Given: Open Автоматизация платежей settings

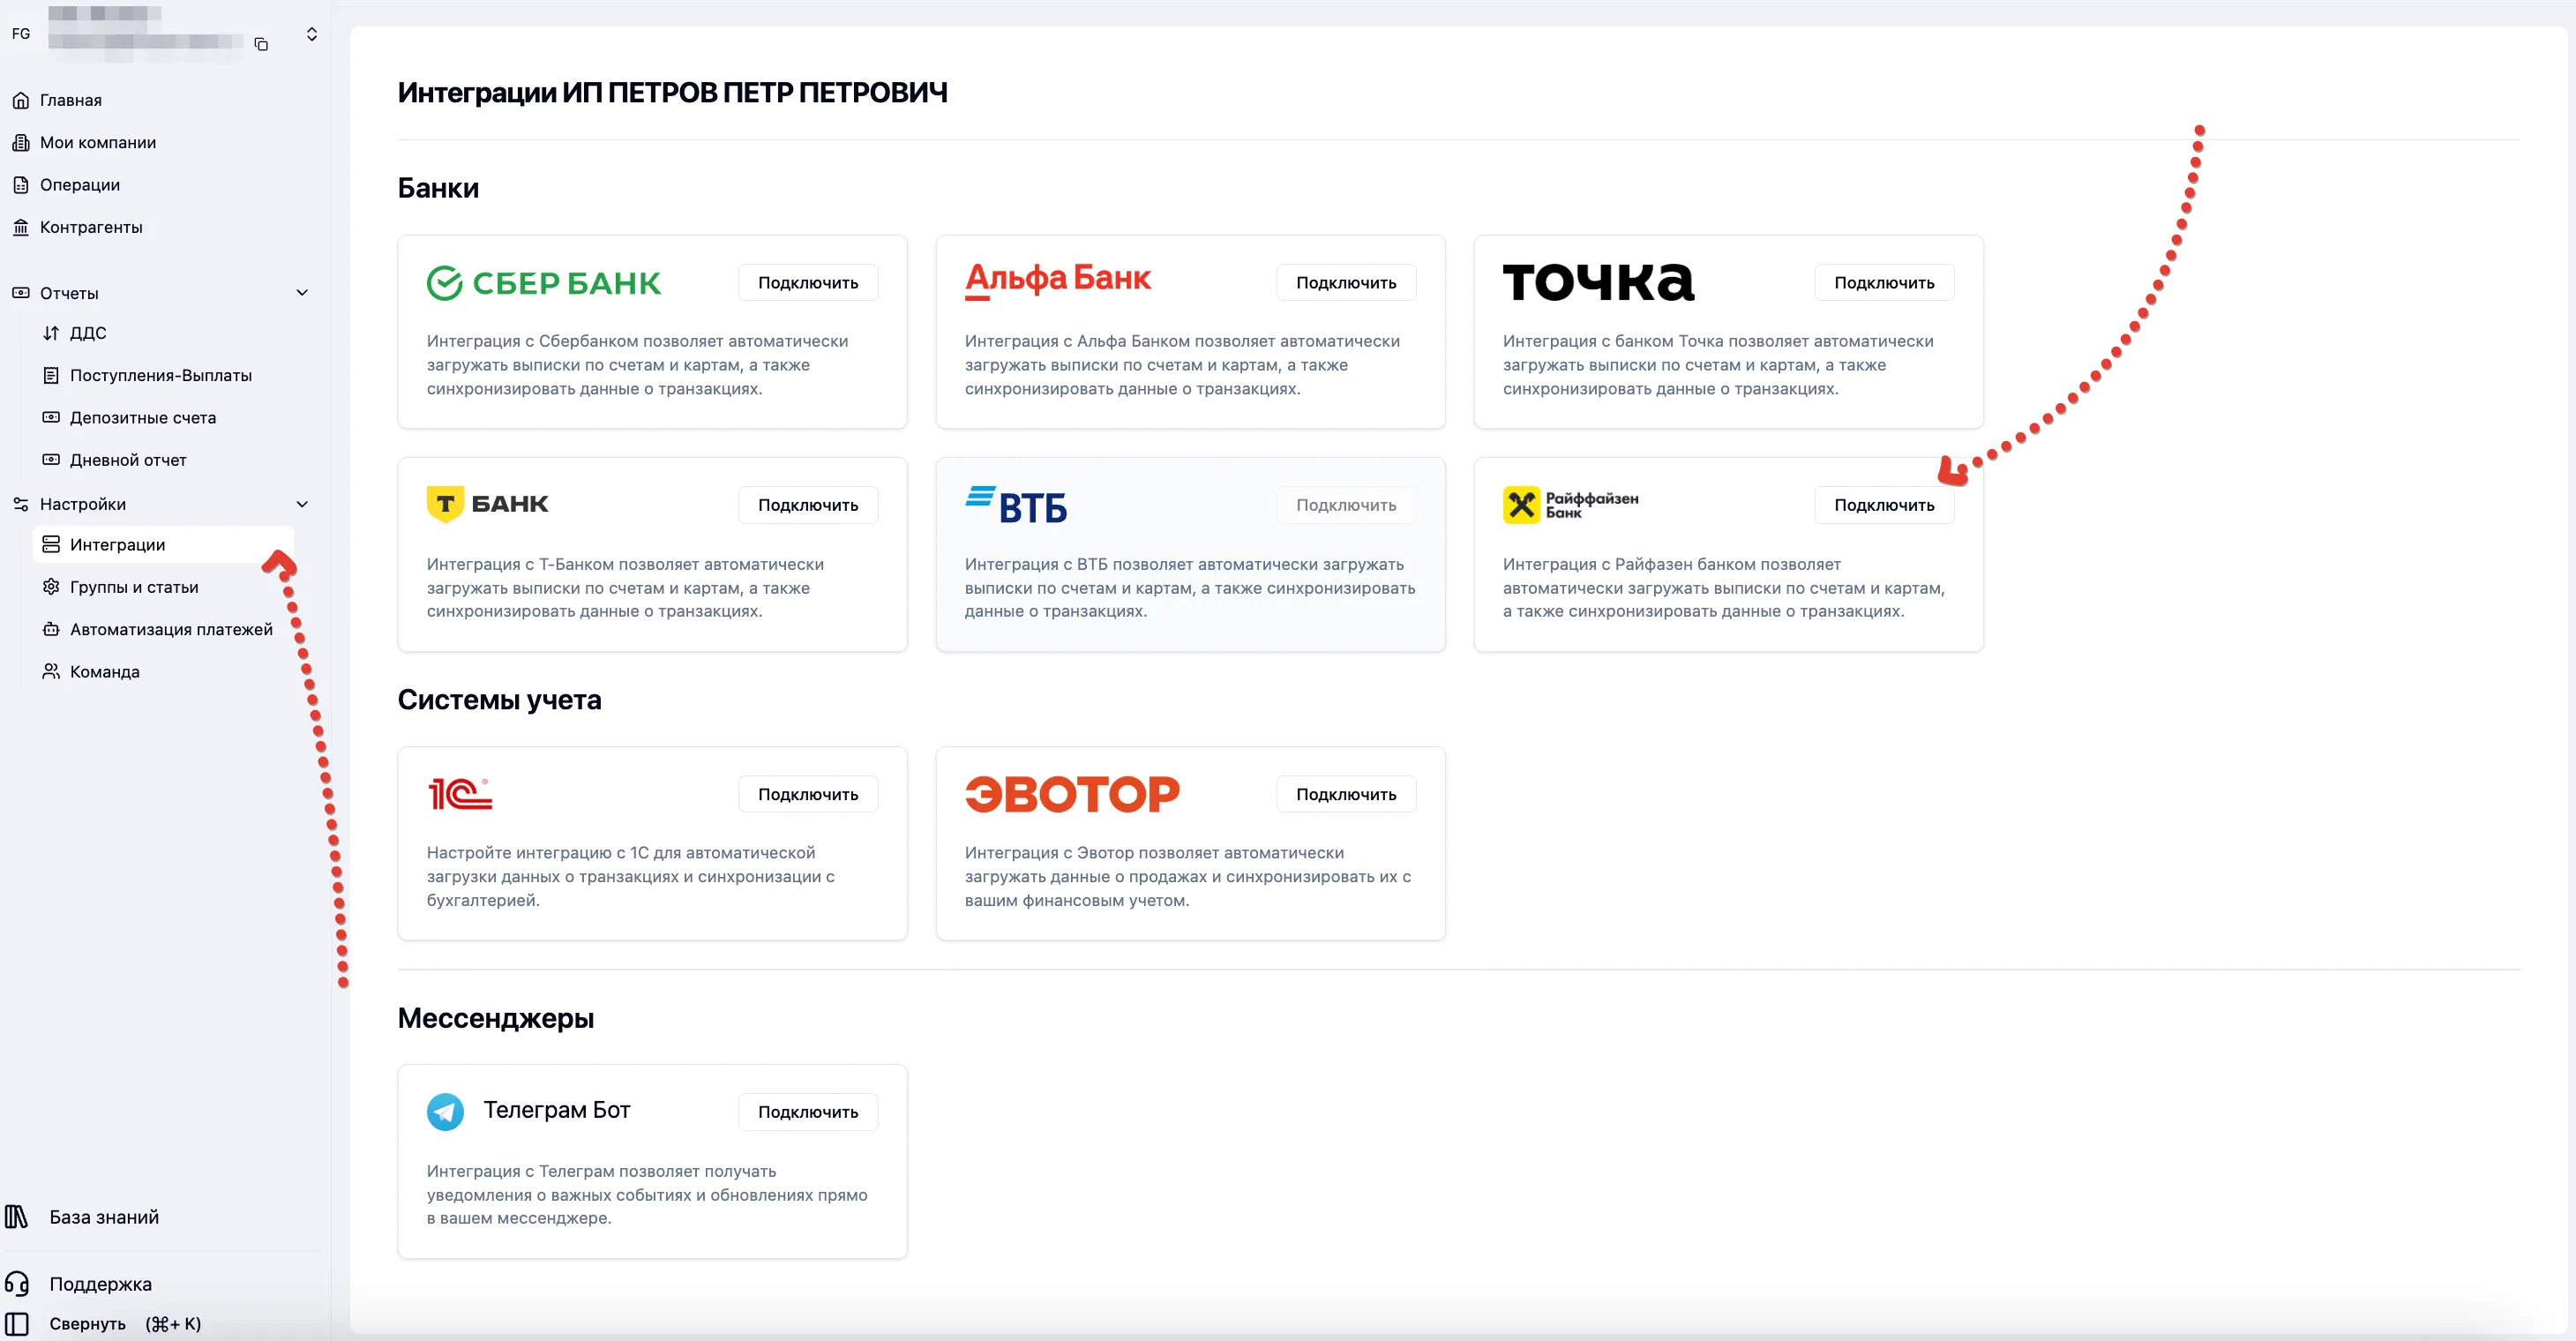Looking at the screenshot, I should 171,629.
